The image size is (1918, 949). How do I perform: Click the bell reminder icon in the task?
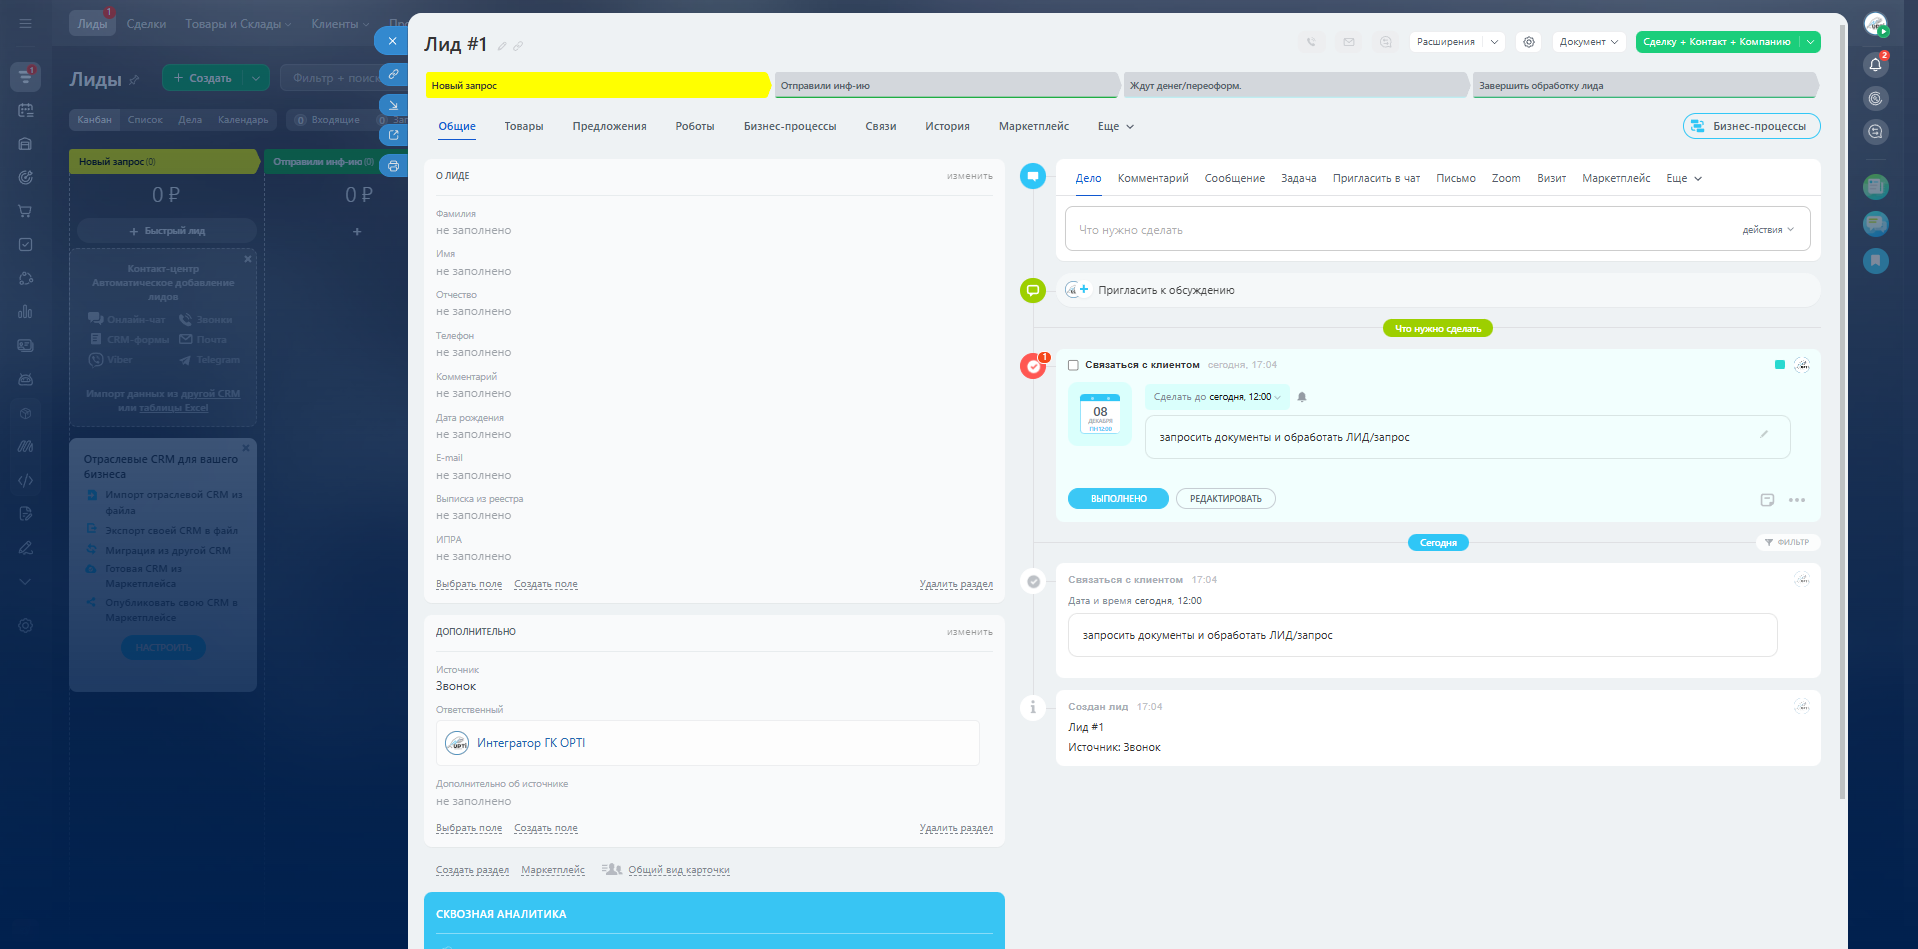tap(1302, 397)
